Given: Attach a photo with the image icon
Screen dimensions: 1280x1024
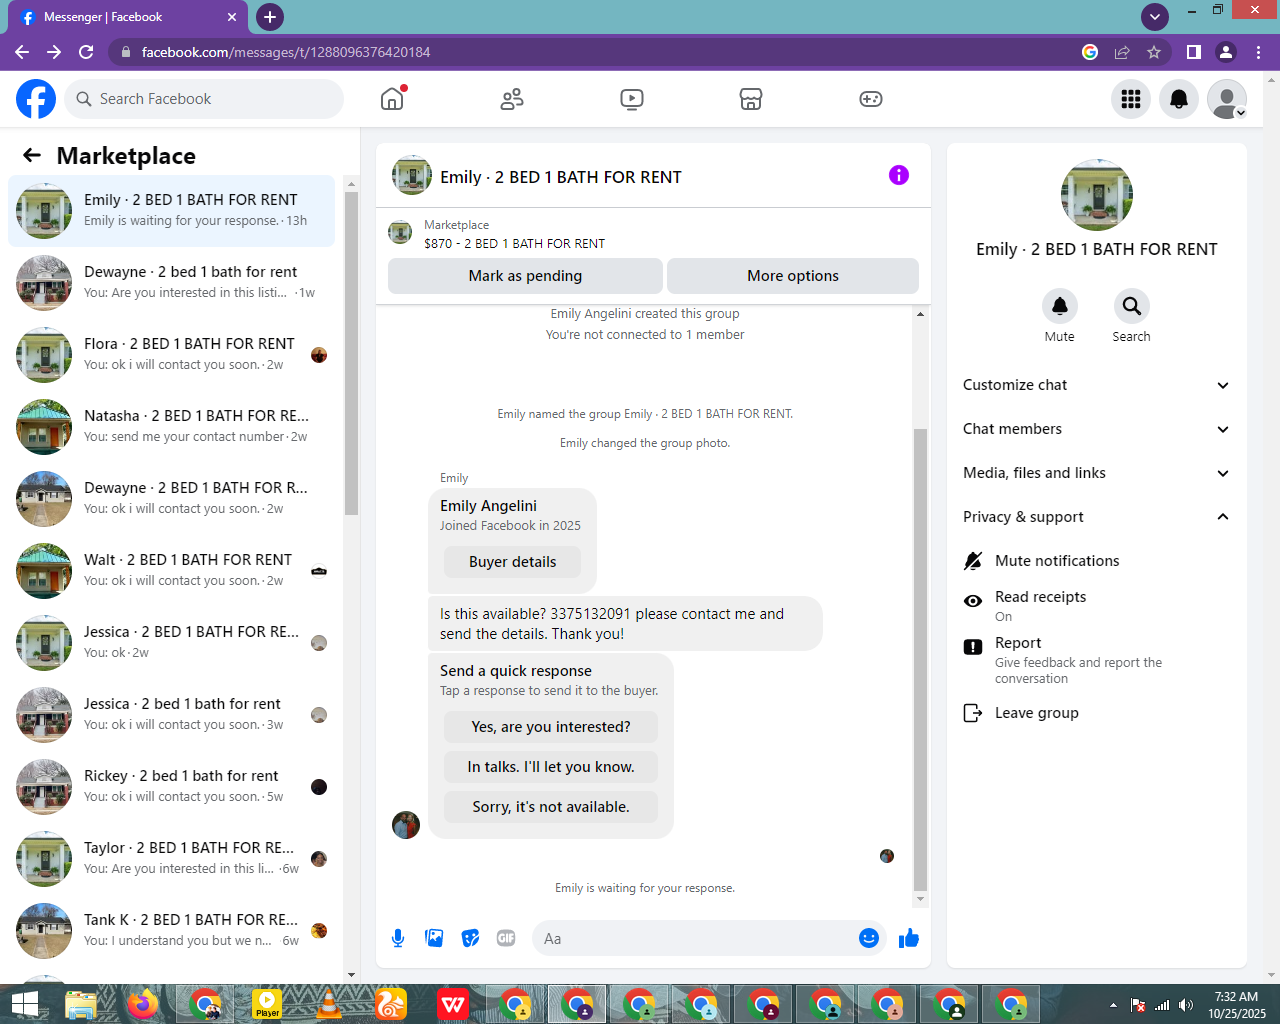Looking at the screenshot, I should (434, 938).
